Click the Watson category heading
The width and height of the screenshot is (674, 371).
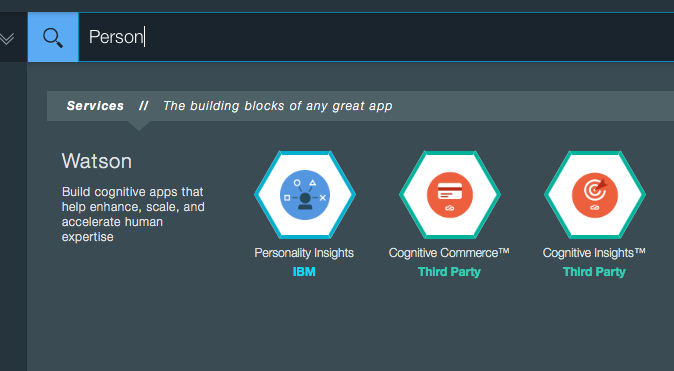click(x=97, y=161)
